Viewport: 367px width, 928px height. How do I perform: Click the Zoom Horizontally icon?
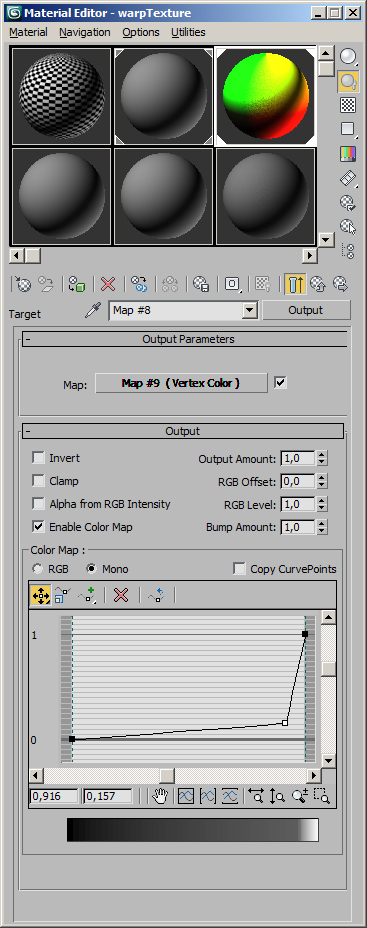tap(256, 796)
